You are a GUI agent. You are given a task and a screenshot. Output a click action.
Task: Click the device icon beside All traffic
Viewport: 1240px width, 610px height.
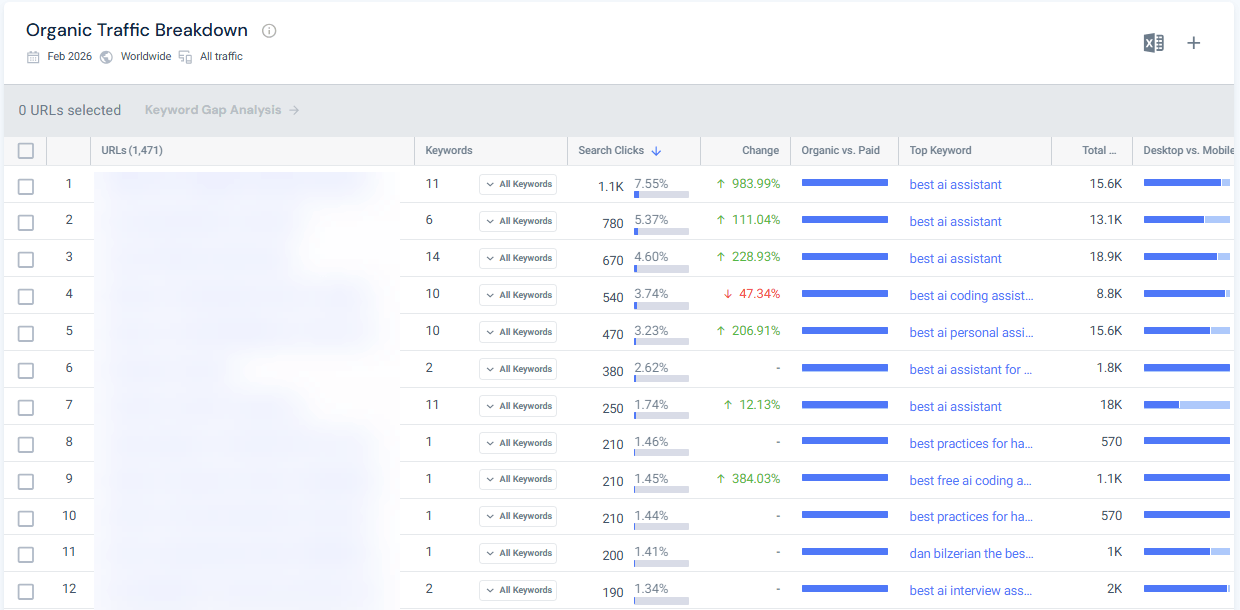pos(185,57)
